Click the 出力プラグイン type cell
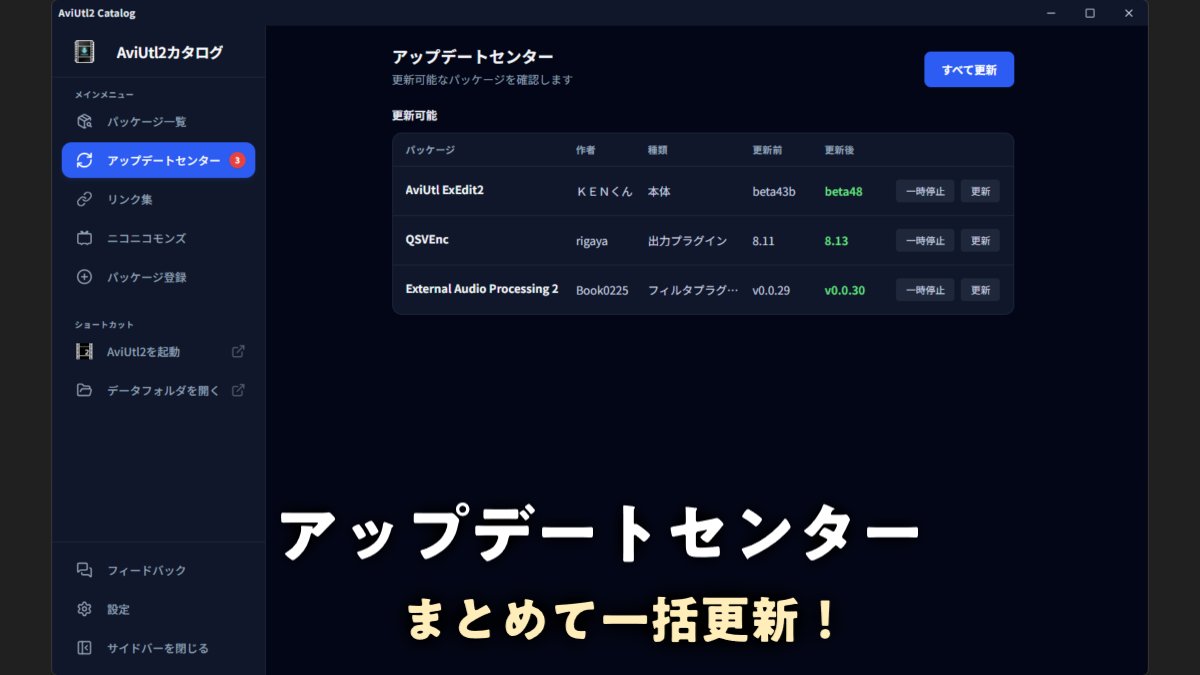1200x675 pixels. [x=687, y=241]
